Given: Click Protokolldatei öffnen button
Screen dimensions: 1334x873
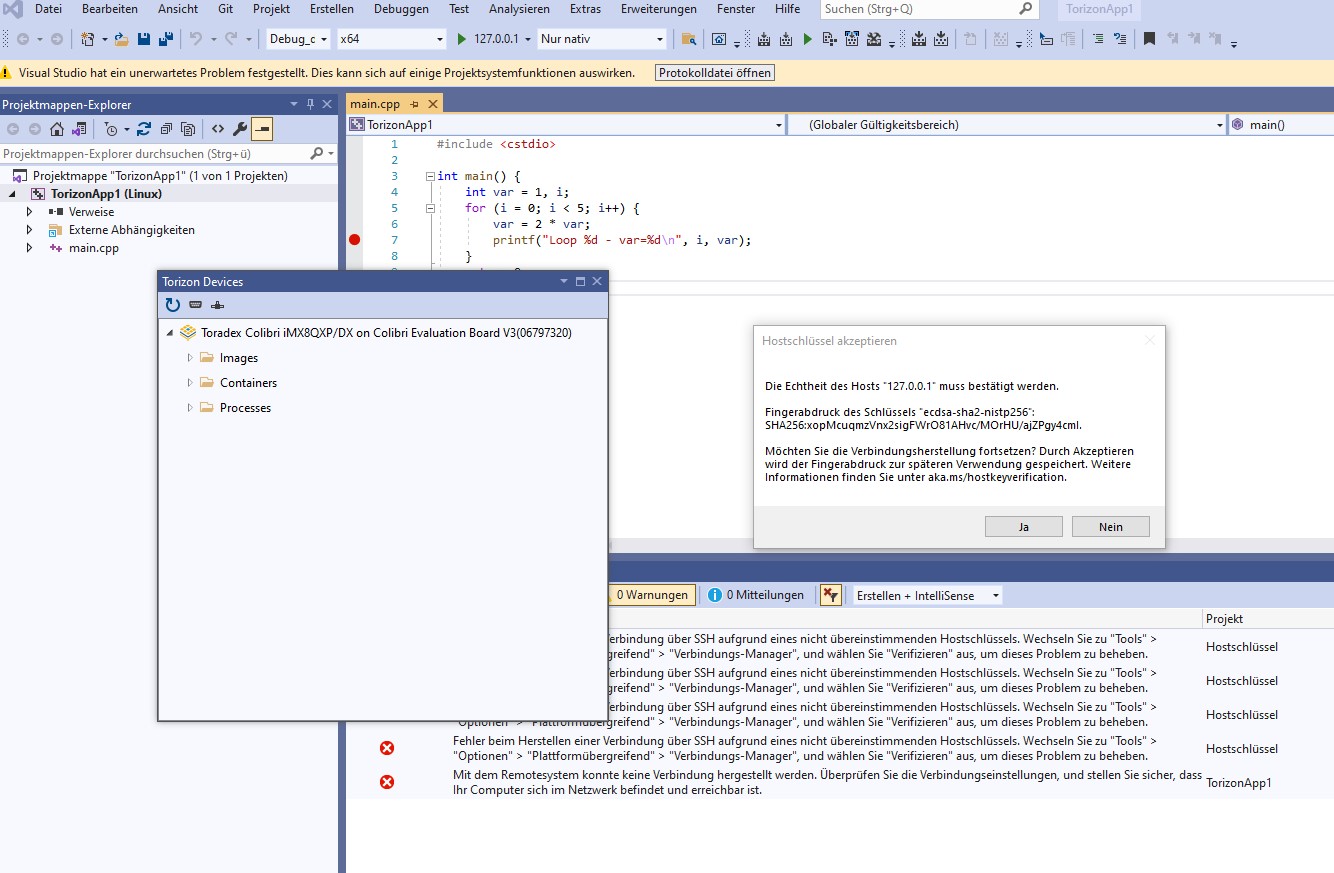Looking at the screenshot, I should point(715,73).
